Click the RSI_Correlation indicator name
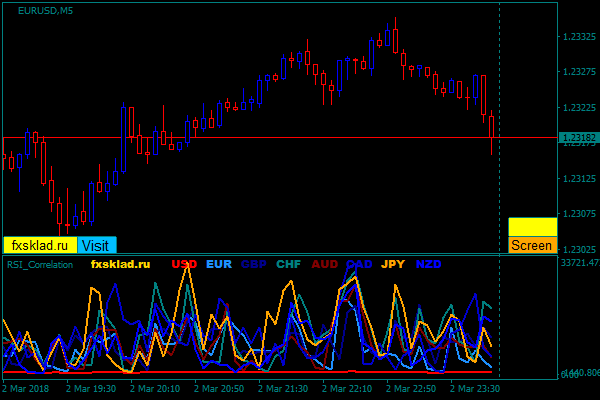Viewport: 600px width, 400px height. coord(40,264)
